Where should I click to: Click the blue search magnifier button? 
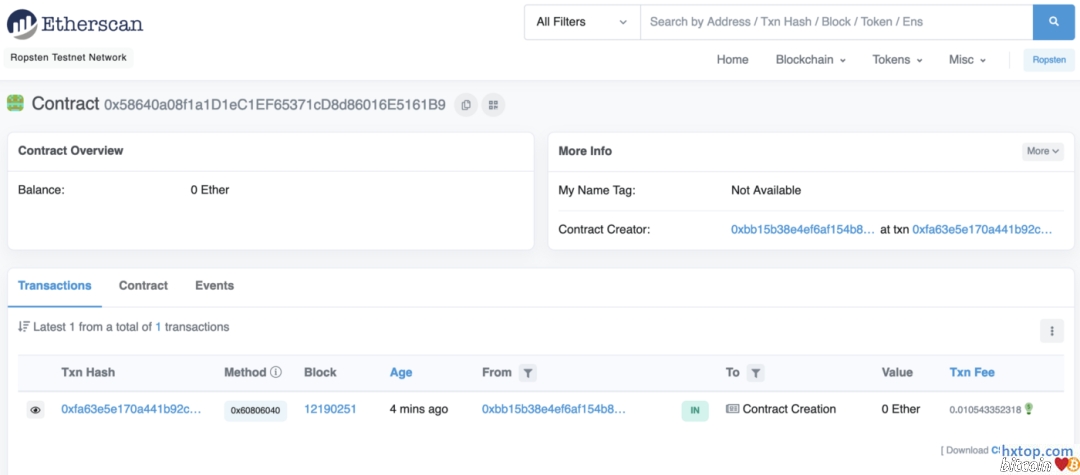coord(1053,22)
